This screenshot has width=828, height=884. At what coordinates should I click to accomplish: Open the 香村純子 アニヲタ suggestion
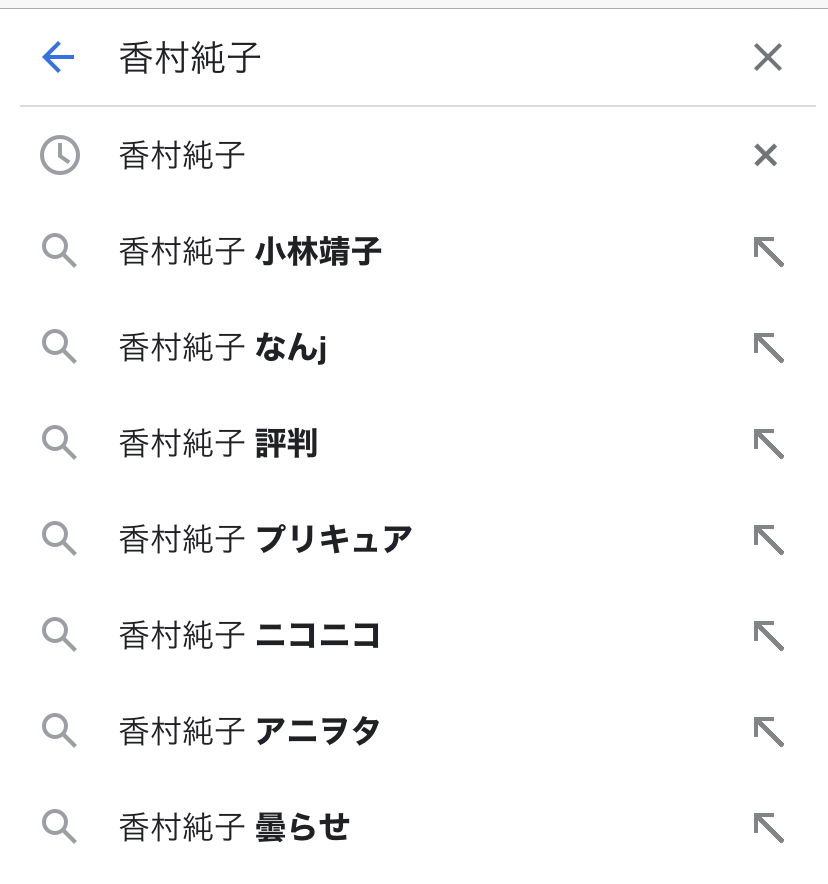[250, 731]
